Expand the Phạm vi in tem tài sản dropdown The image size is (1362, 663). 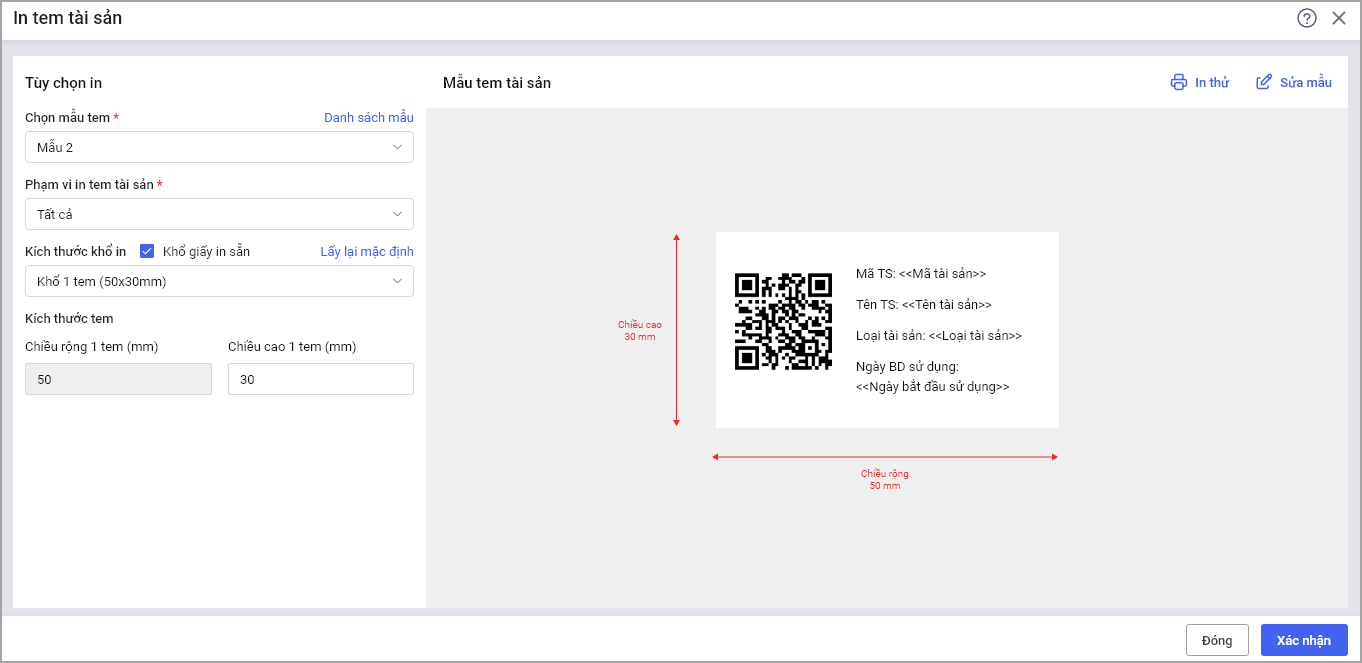219,214
